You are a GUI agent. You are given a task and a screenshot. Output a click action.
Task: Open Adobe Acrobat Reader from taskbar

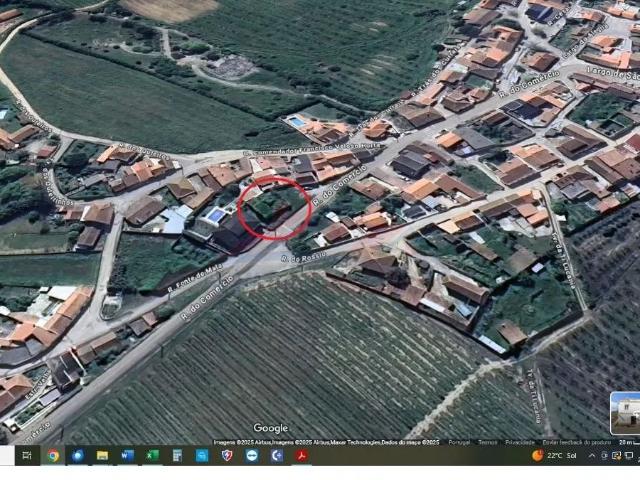(301, 456)
